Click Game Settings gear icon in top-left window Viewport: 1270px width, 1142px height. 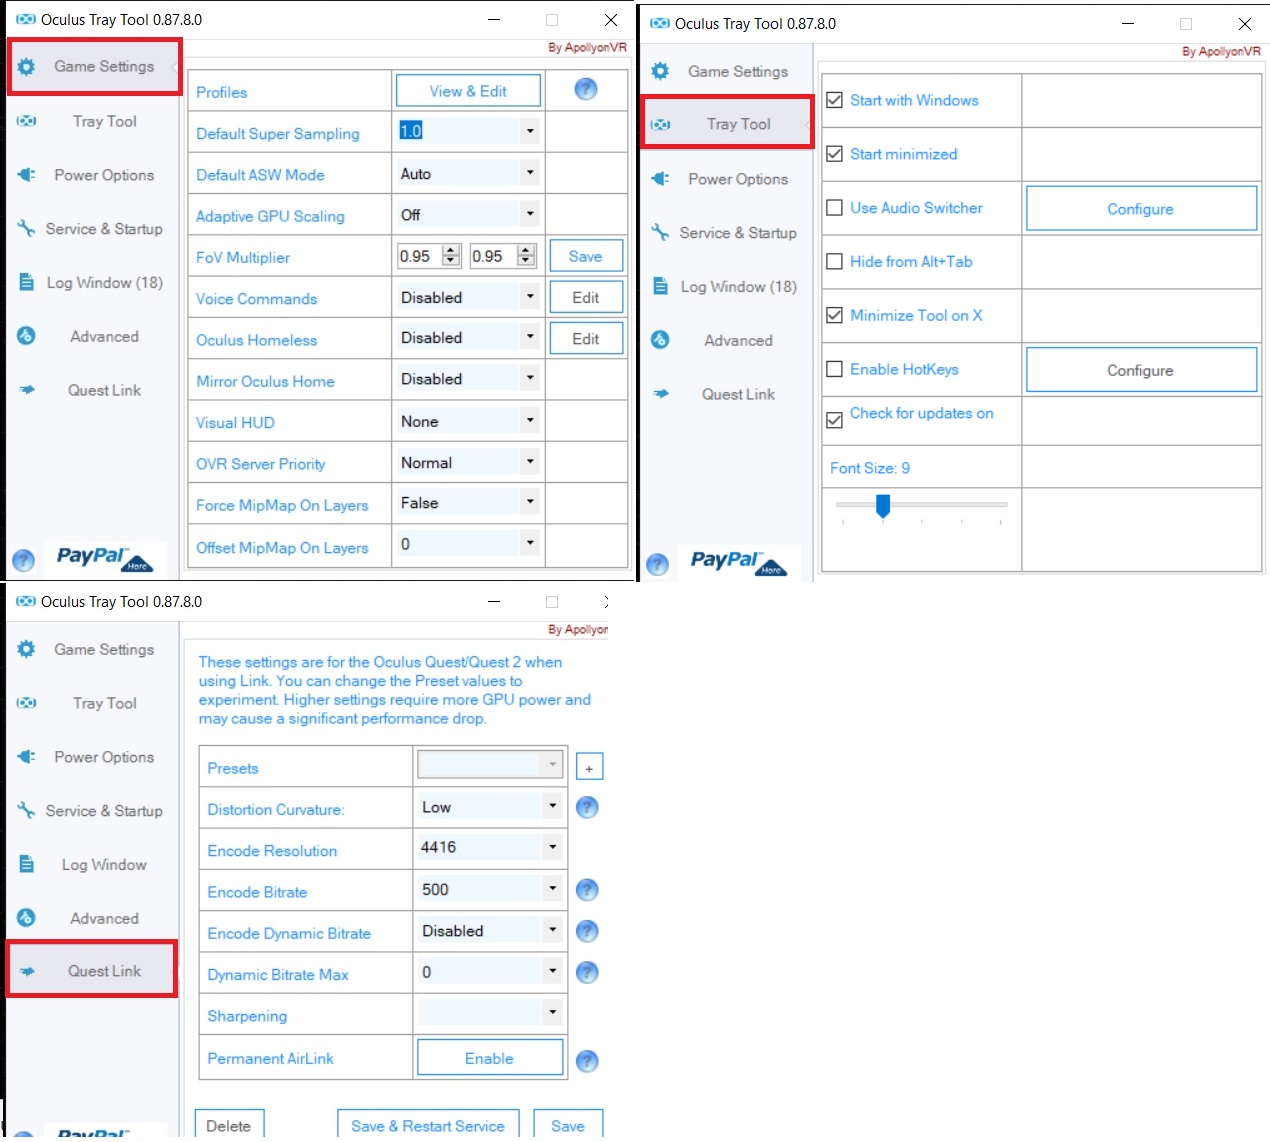pyautogui.click(x=26, y=66)
